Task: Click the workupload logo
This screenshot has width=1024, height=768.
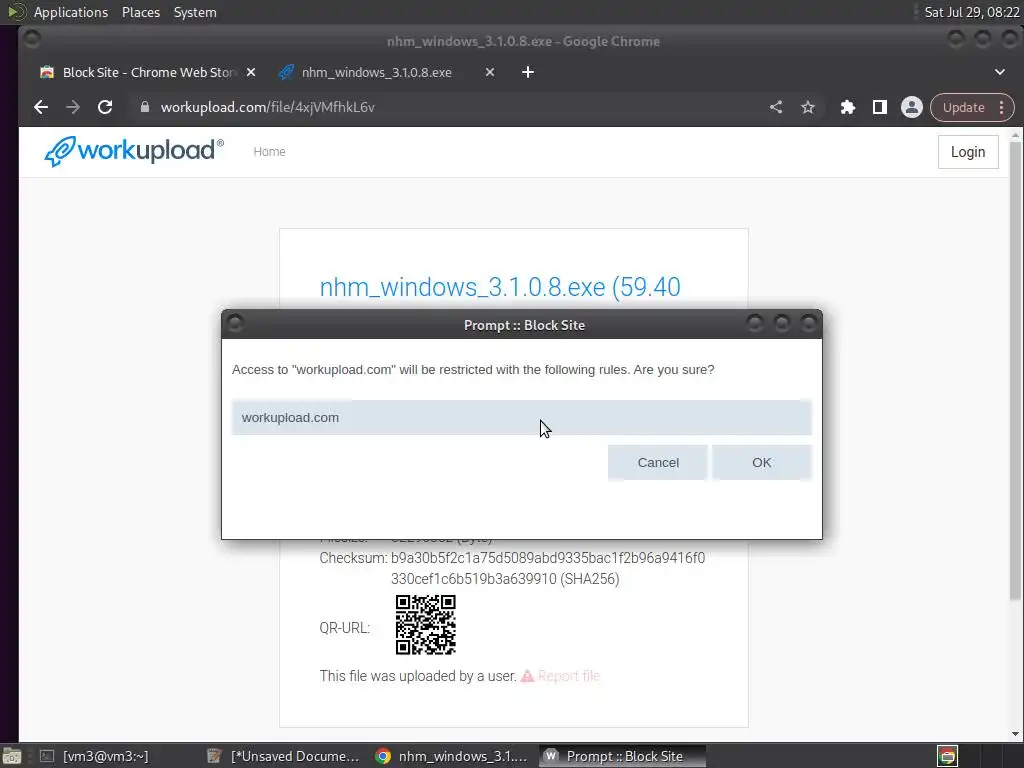Action: click(134, 152)
